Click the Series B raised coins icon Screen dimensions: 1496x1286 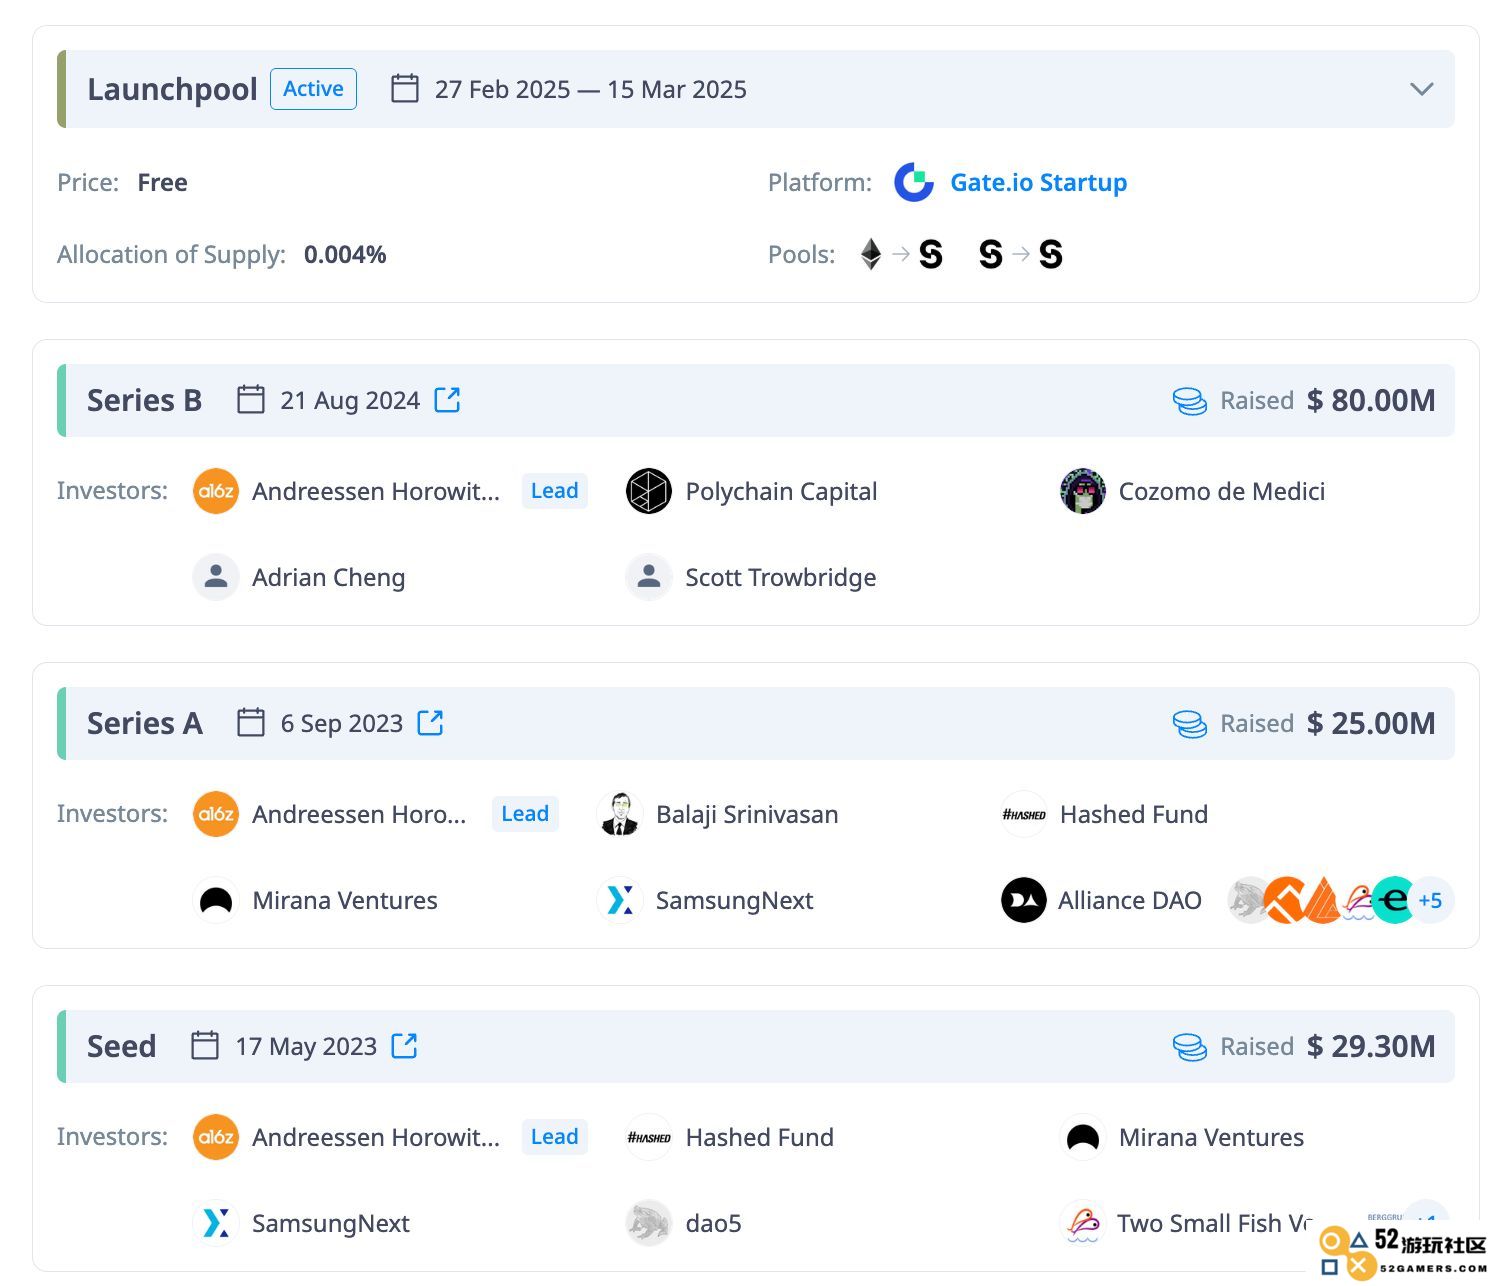[x=1189, y=401]
